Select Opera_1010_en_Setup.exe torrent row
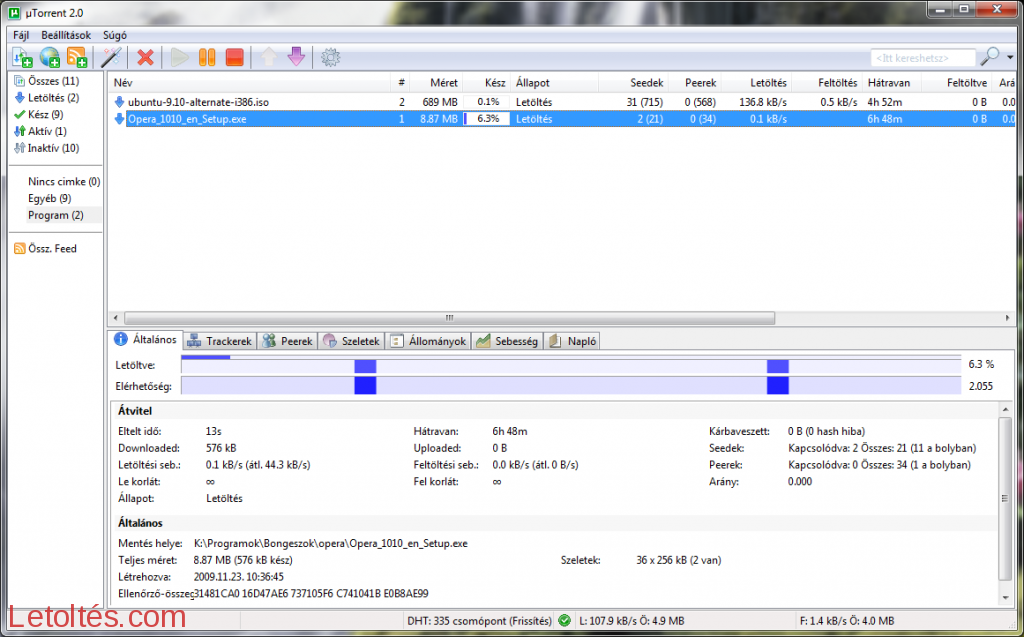Viewport: 1024px width, 637px height. click(562, 119)
